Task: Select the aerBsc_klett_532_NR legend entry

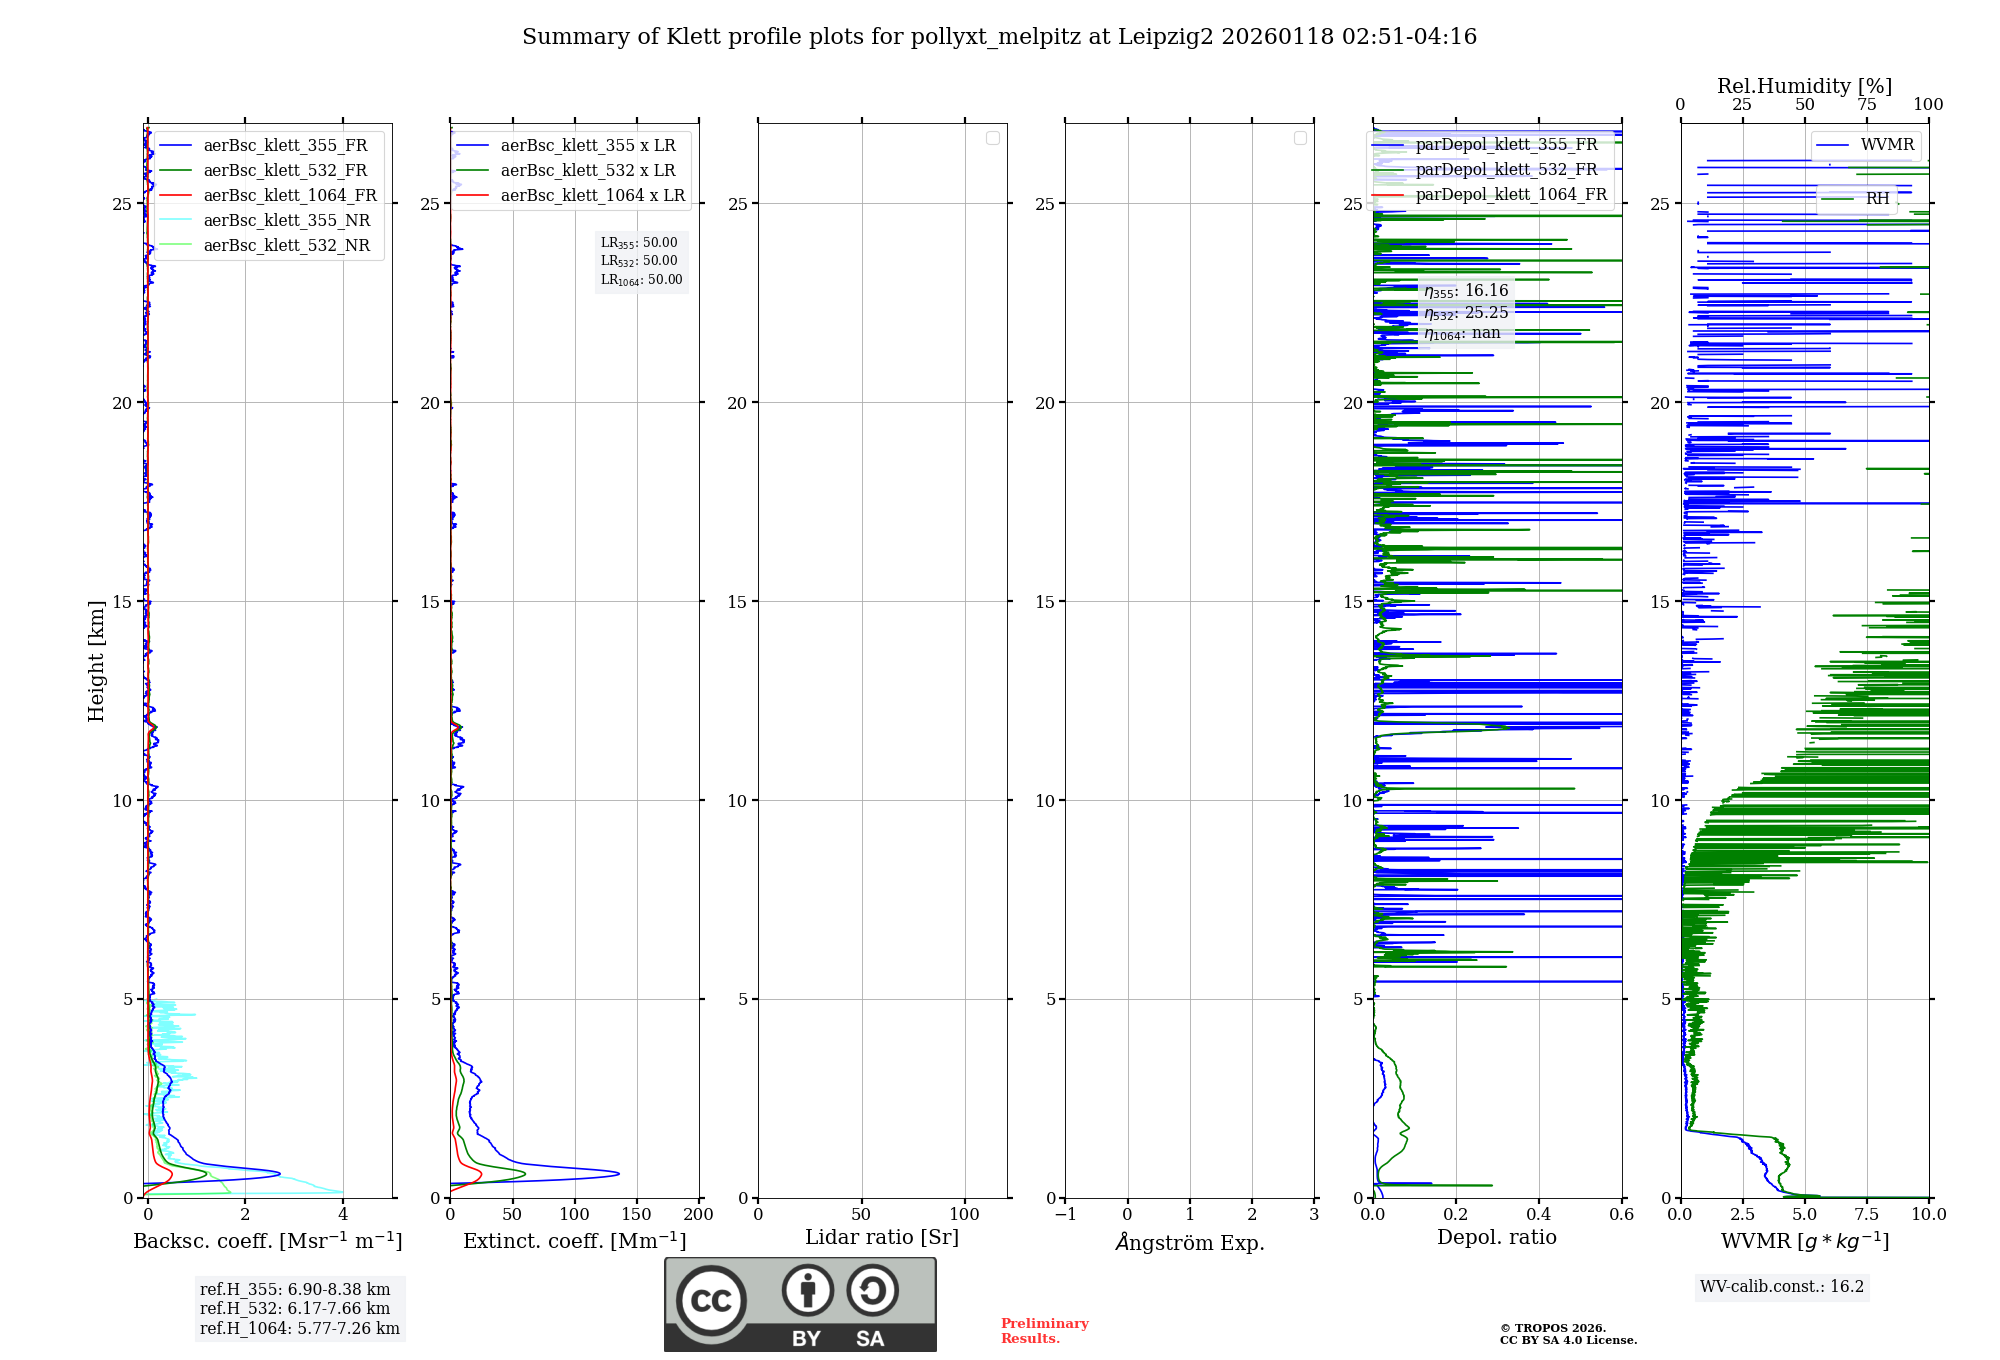Action: click(286, 246)
